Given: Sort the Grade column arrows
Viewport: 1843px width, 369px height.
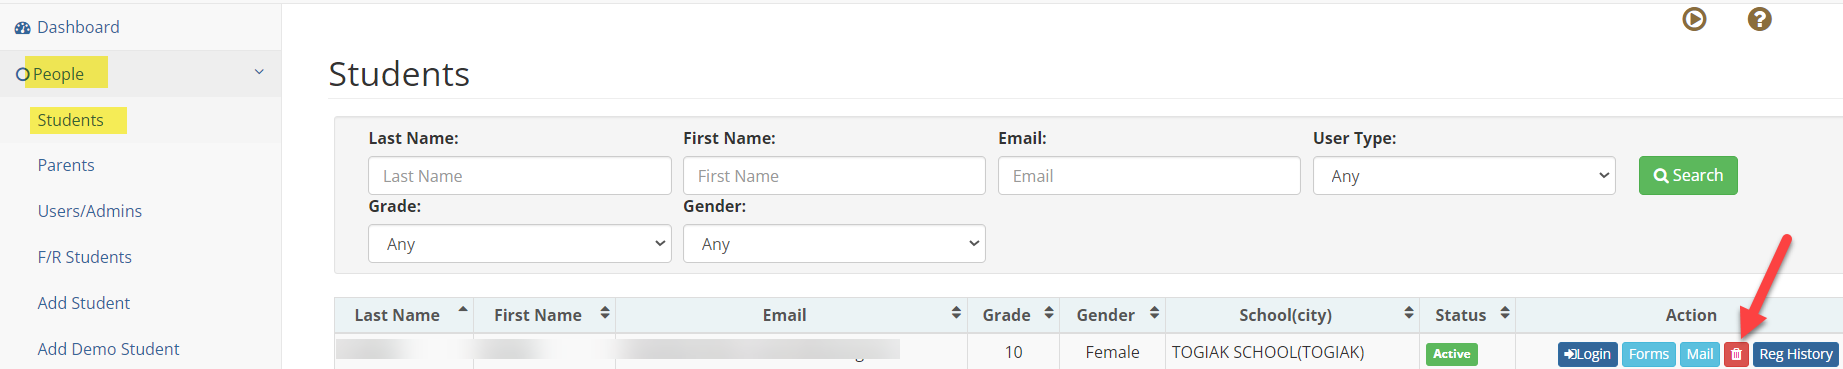Looking at the screenshot, I should tap(1049, 314).
